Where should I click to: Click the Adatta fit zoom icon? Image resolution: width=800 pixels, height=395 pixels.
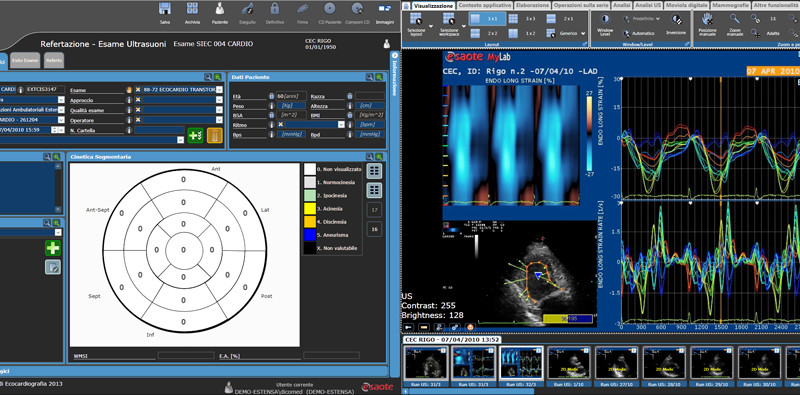tap(755, 33)
